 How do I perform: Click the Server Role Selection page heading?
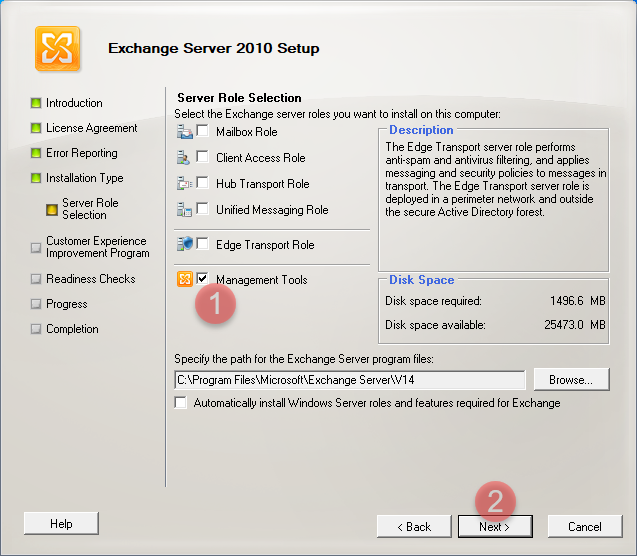coord(239,98)
